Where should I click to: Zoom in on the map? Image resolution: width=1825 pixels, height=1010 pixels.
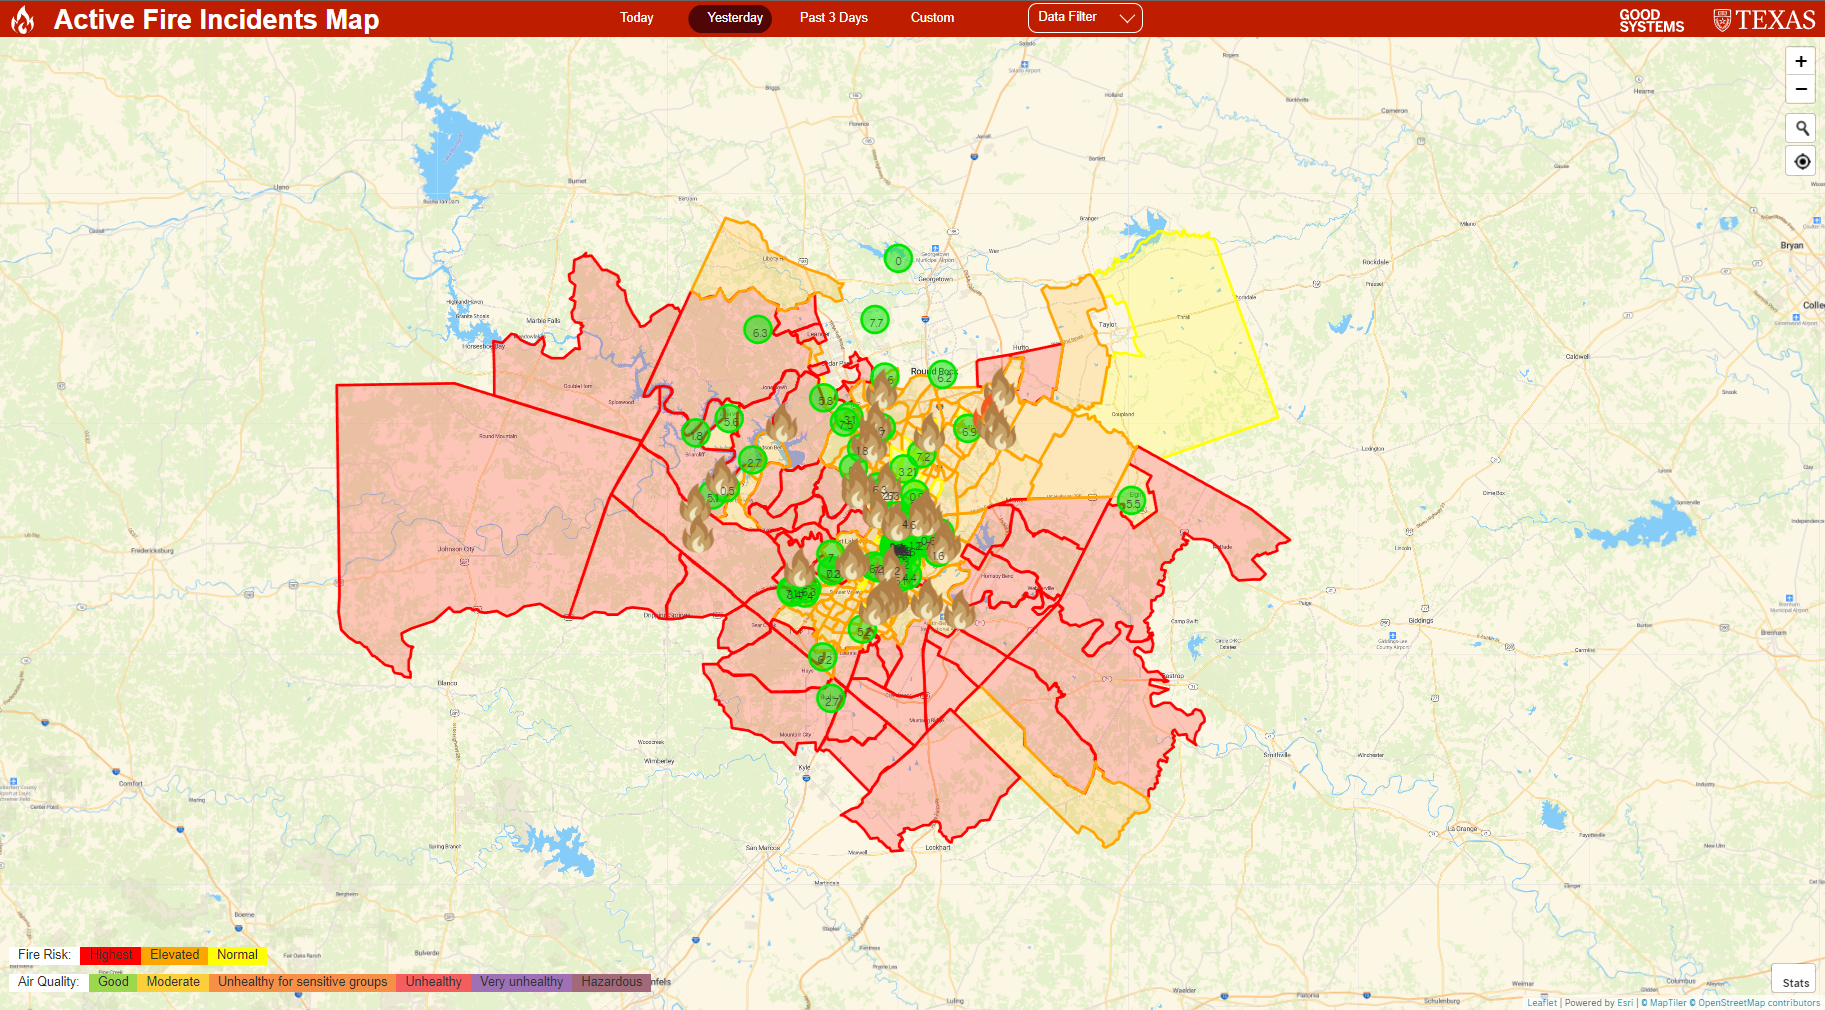1800,61
